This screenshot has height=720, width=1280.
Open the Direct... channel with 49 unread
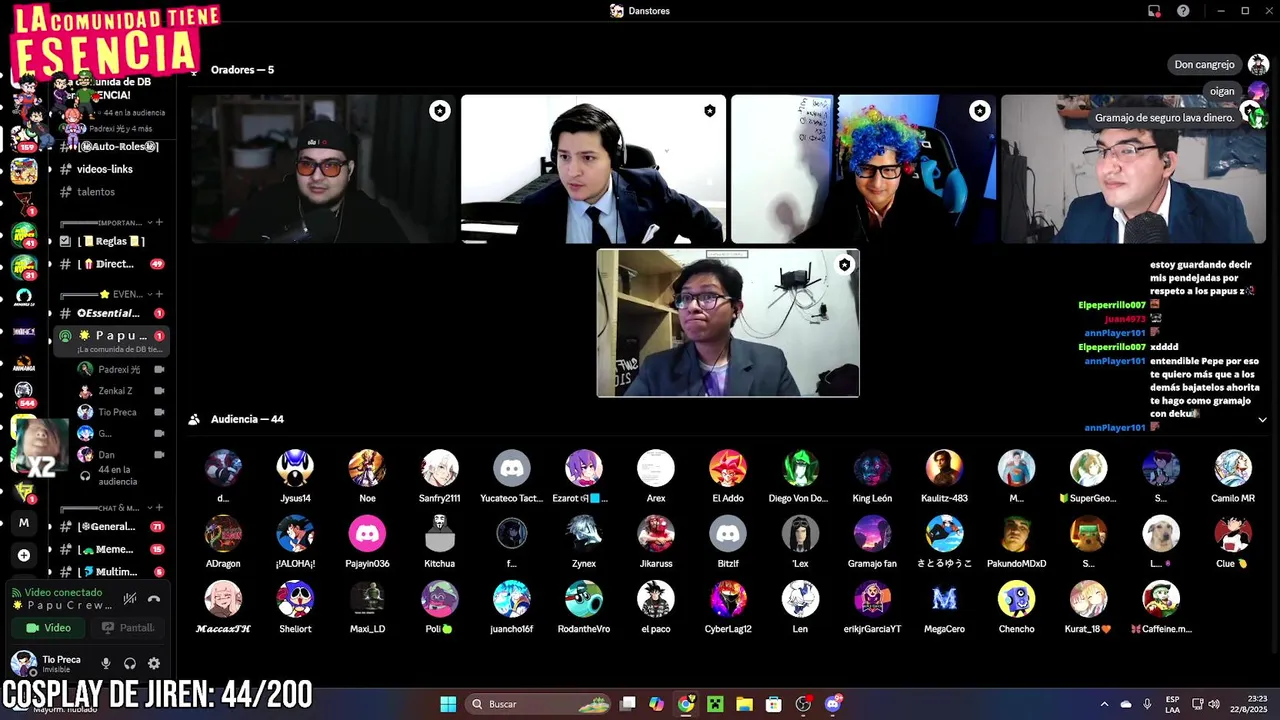coord(113,264)
